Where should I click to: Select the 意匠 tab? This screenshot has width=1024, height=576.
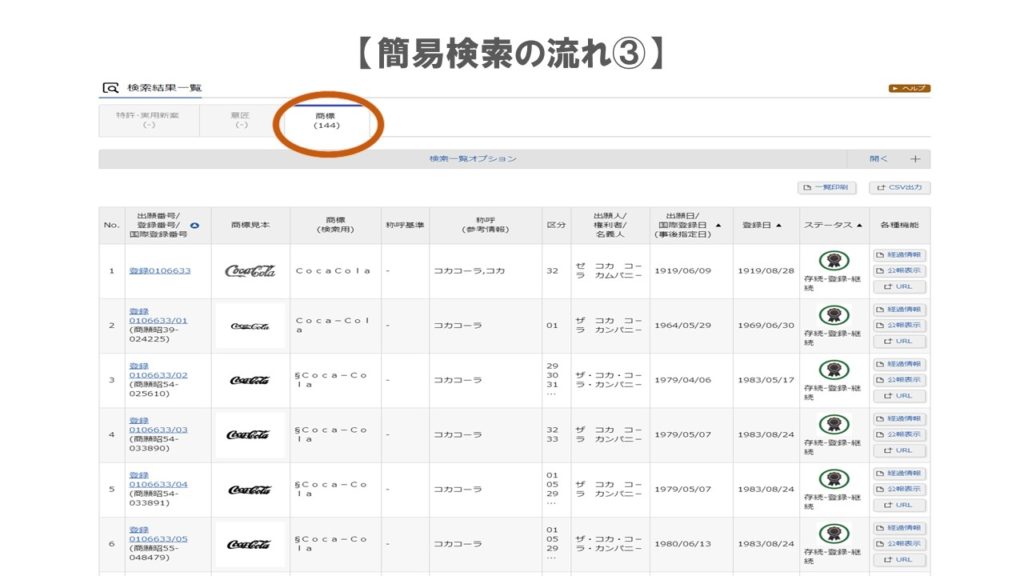[x=240, y=120]
